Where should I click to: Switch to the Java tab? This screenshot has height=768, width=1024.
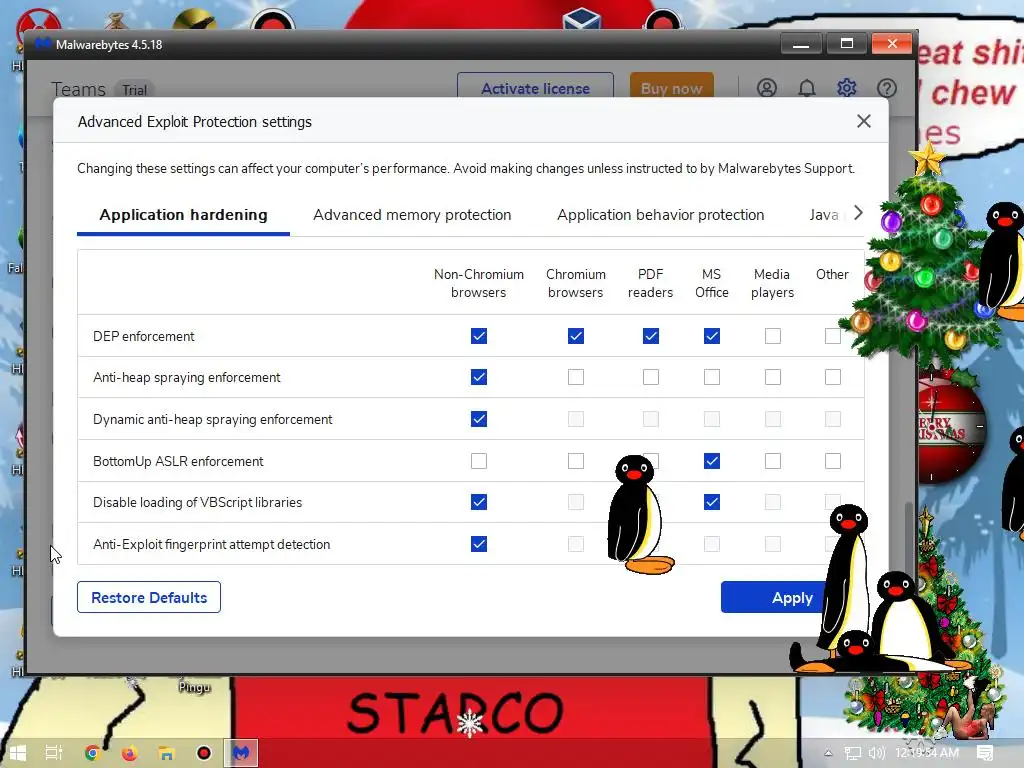(824, 215)
